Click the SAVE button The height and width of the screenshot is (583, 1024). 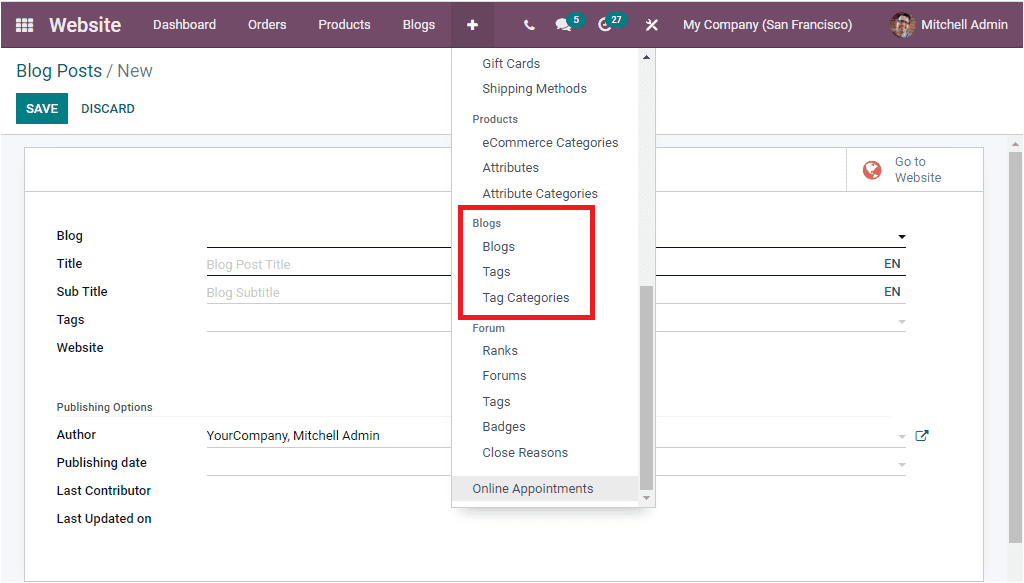pyautogui.click(x=41, y=108)
